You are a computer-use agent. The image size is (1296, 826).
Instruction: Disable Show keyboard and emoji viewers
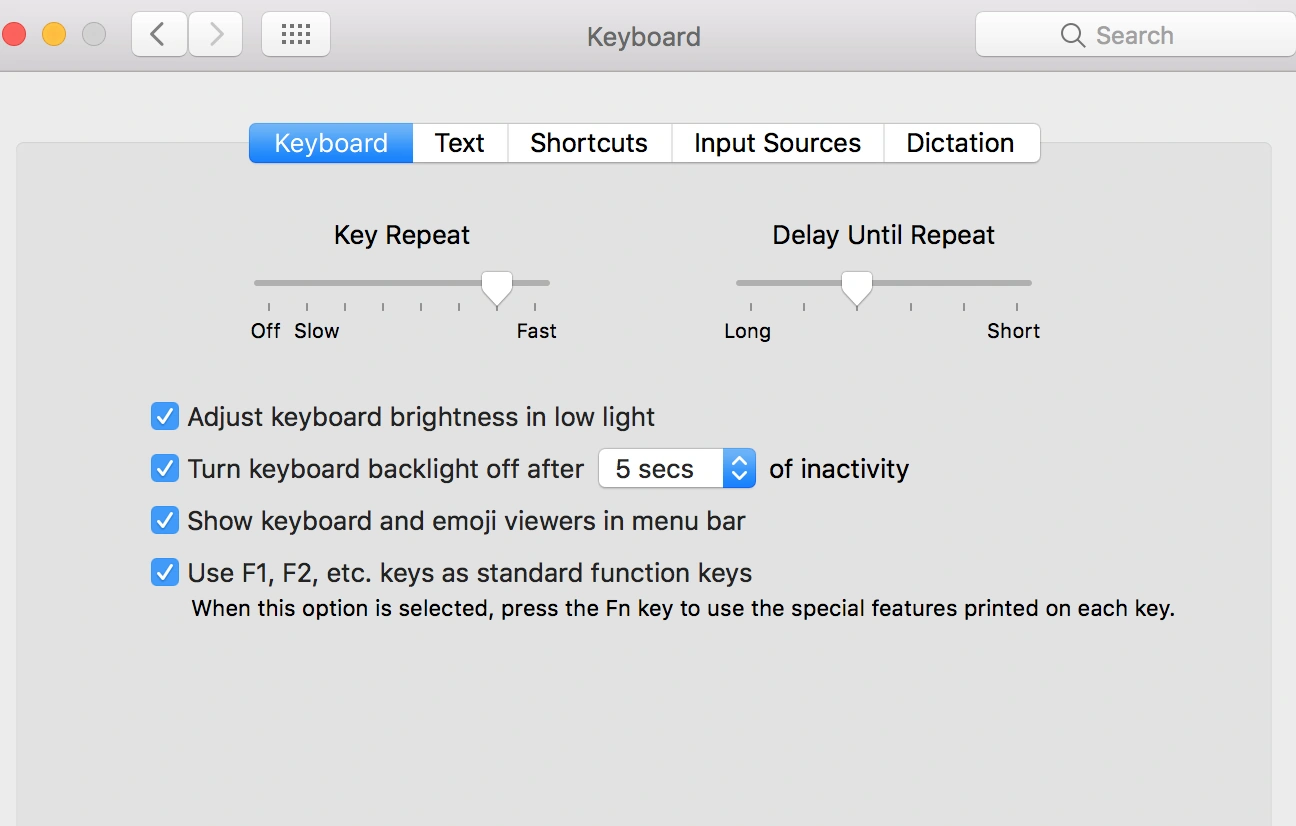pyautogui.click(x=165, y=521)
